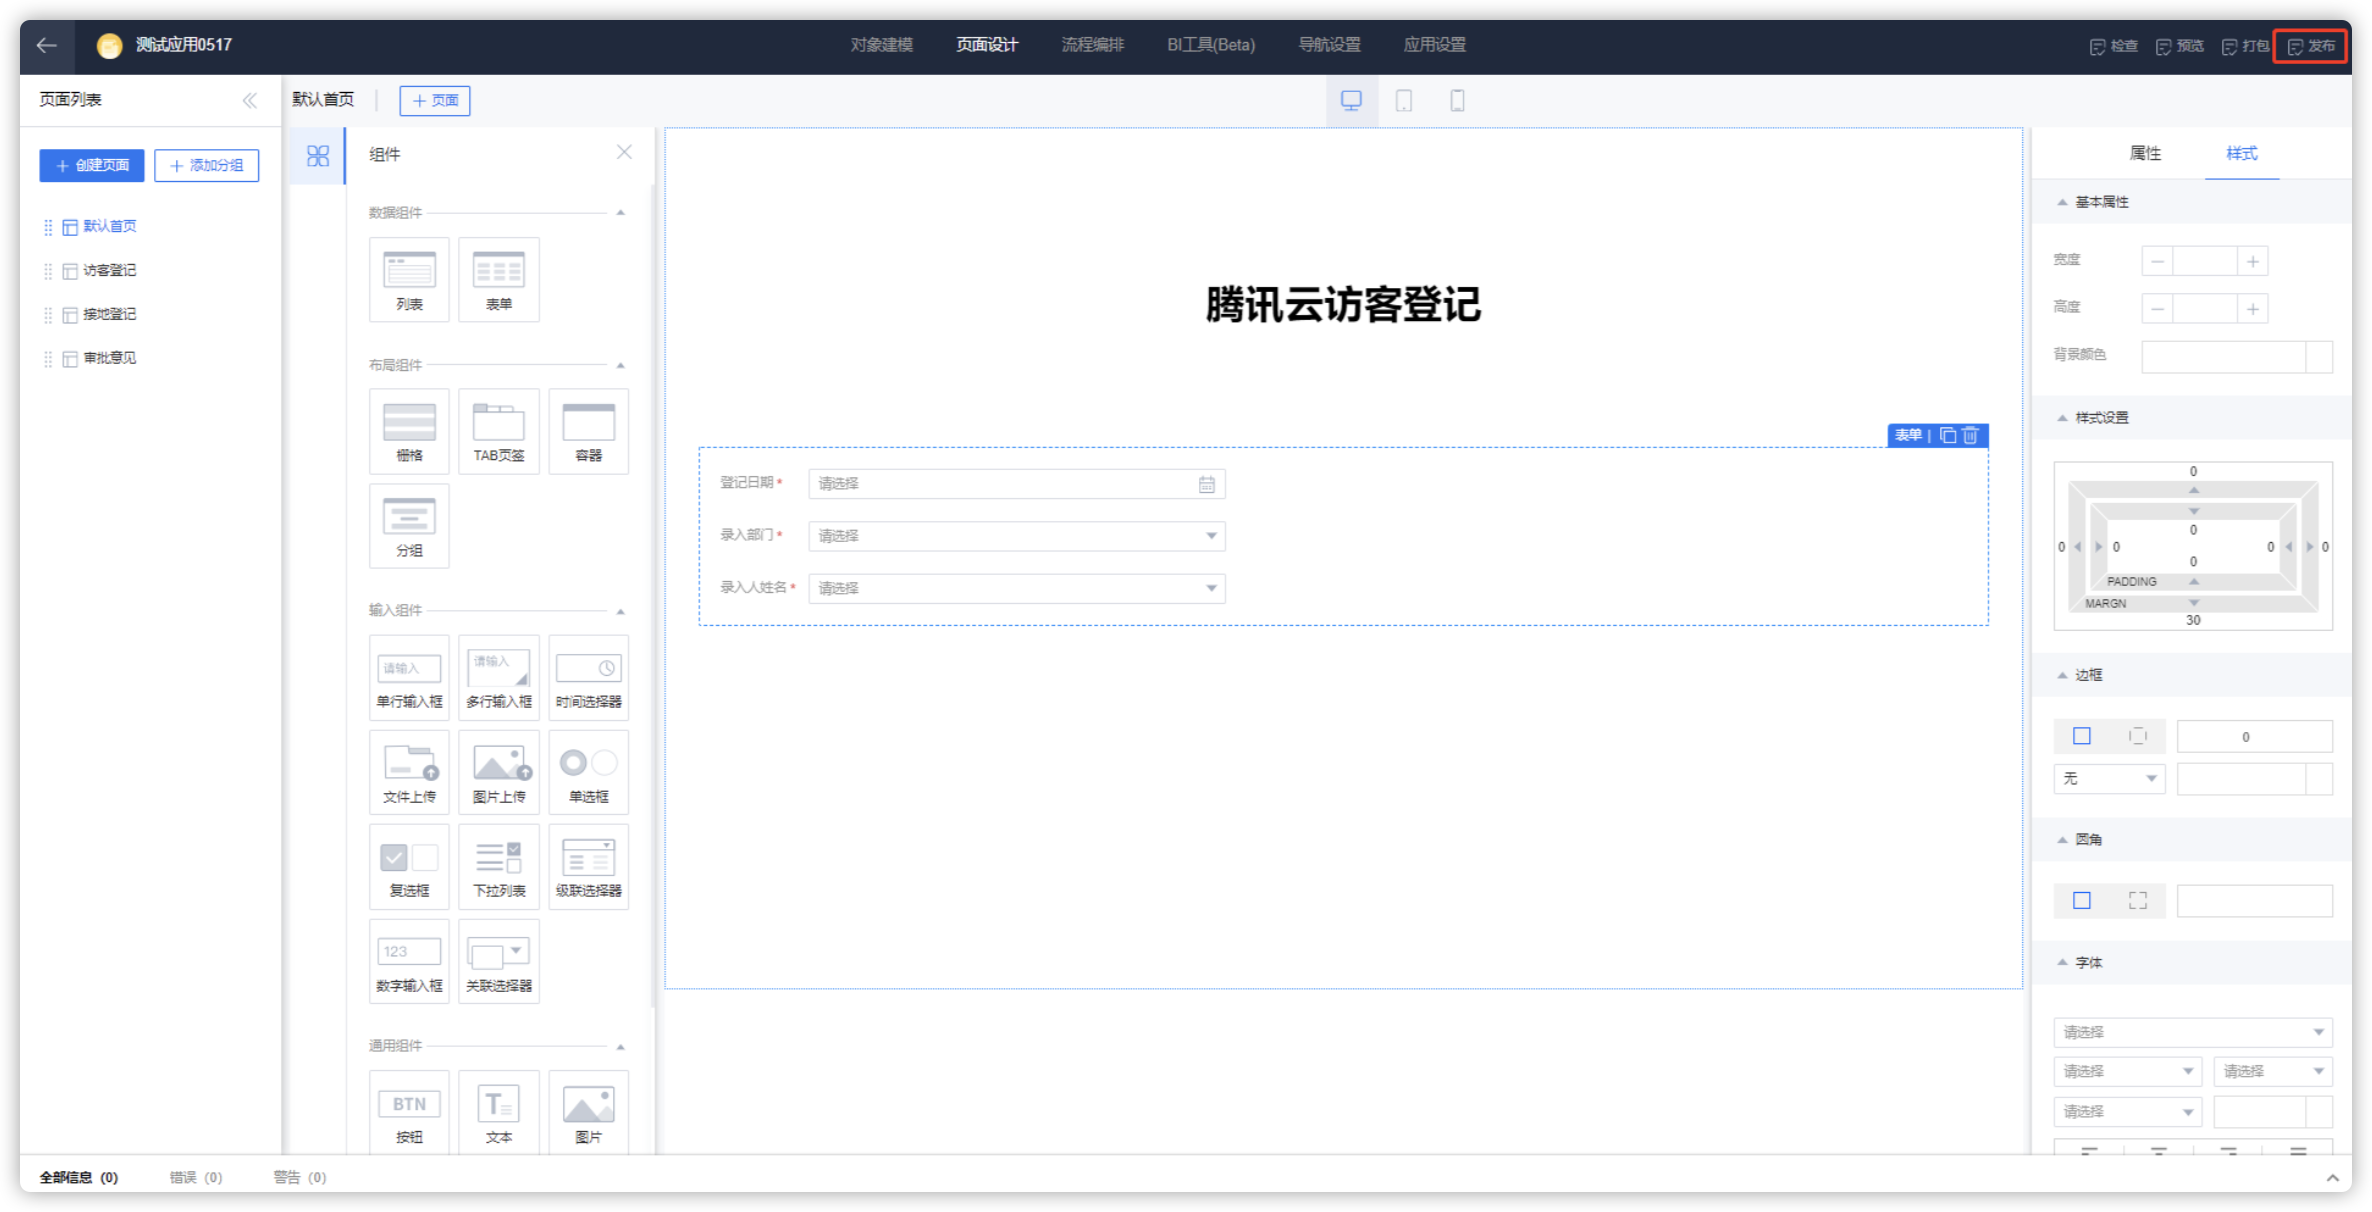Select the cascader (级联选择器) component
This screenshot has height=1212, width=2372.
pyautogui.click(x=589, y=866)
